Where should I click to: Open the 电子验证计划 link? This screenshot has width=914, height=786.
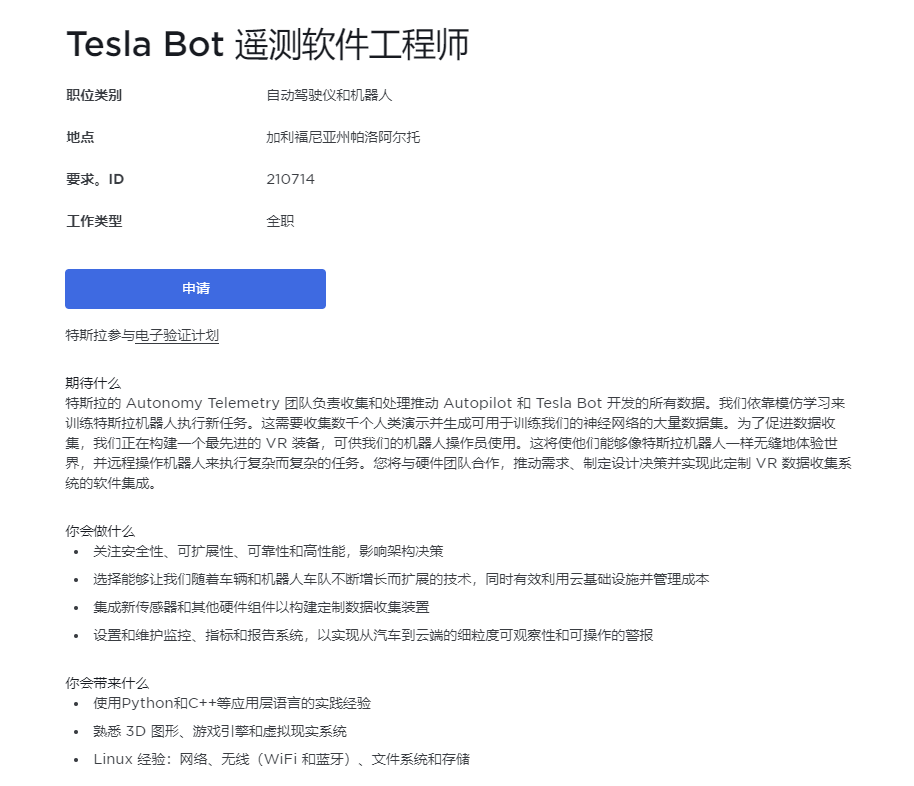tap(177, 335)
